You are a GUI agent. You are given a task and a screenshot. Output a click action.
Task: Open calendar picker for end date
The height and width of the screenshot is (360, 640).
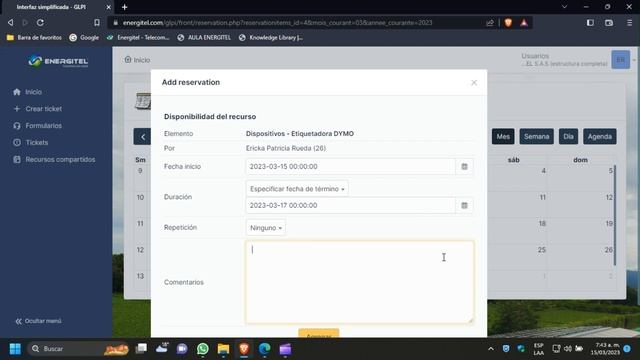(x=464, y=205)
